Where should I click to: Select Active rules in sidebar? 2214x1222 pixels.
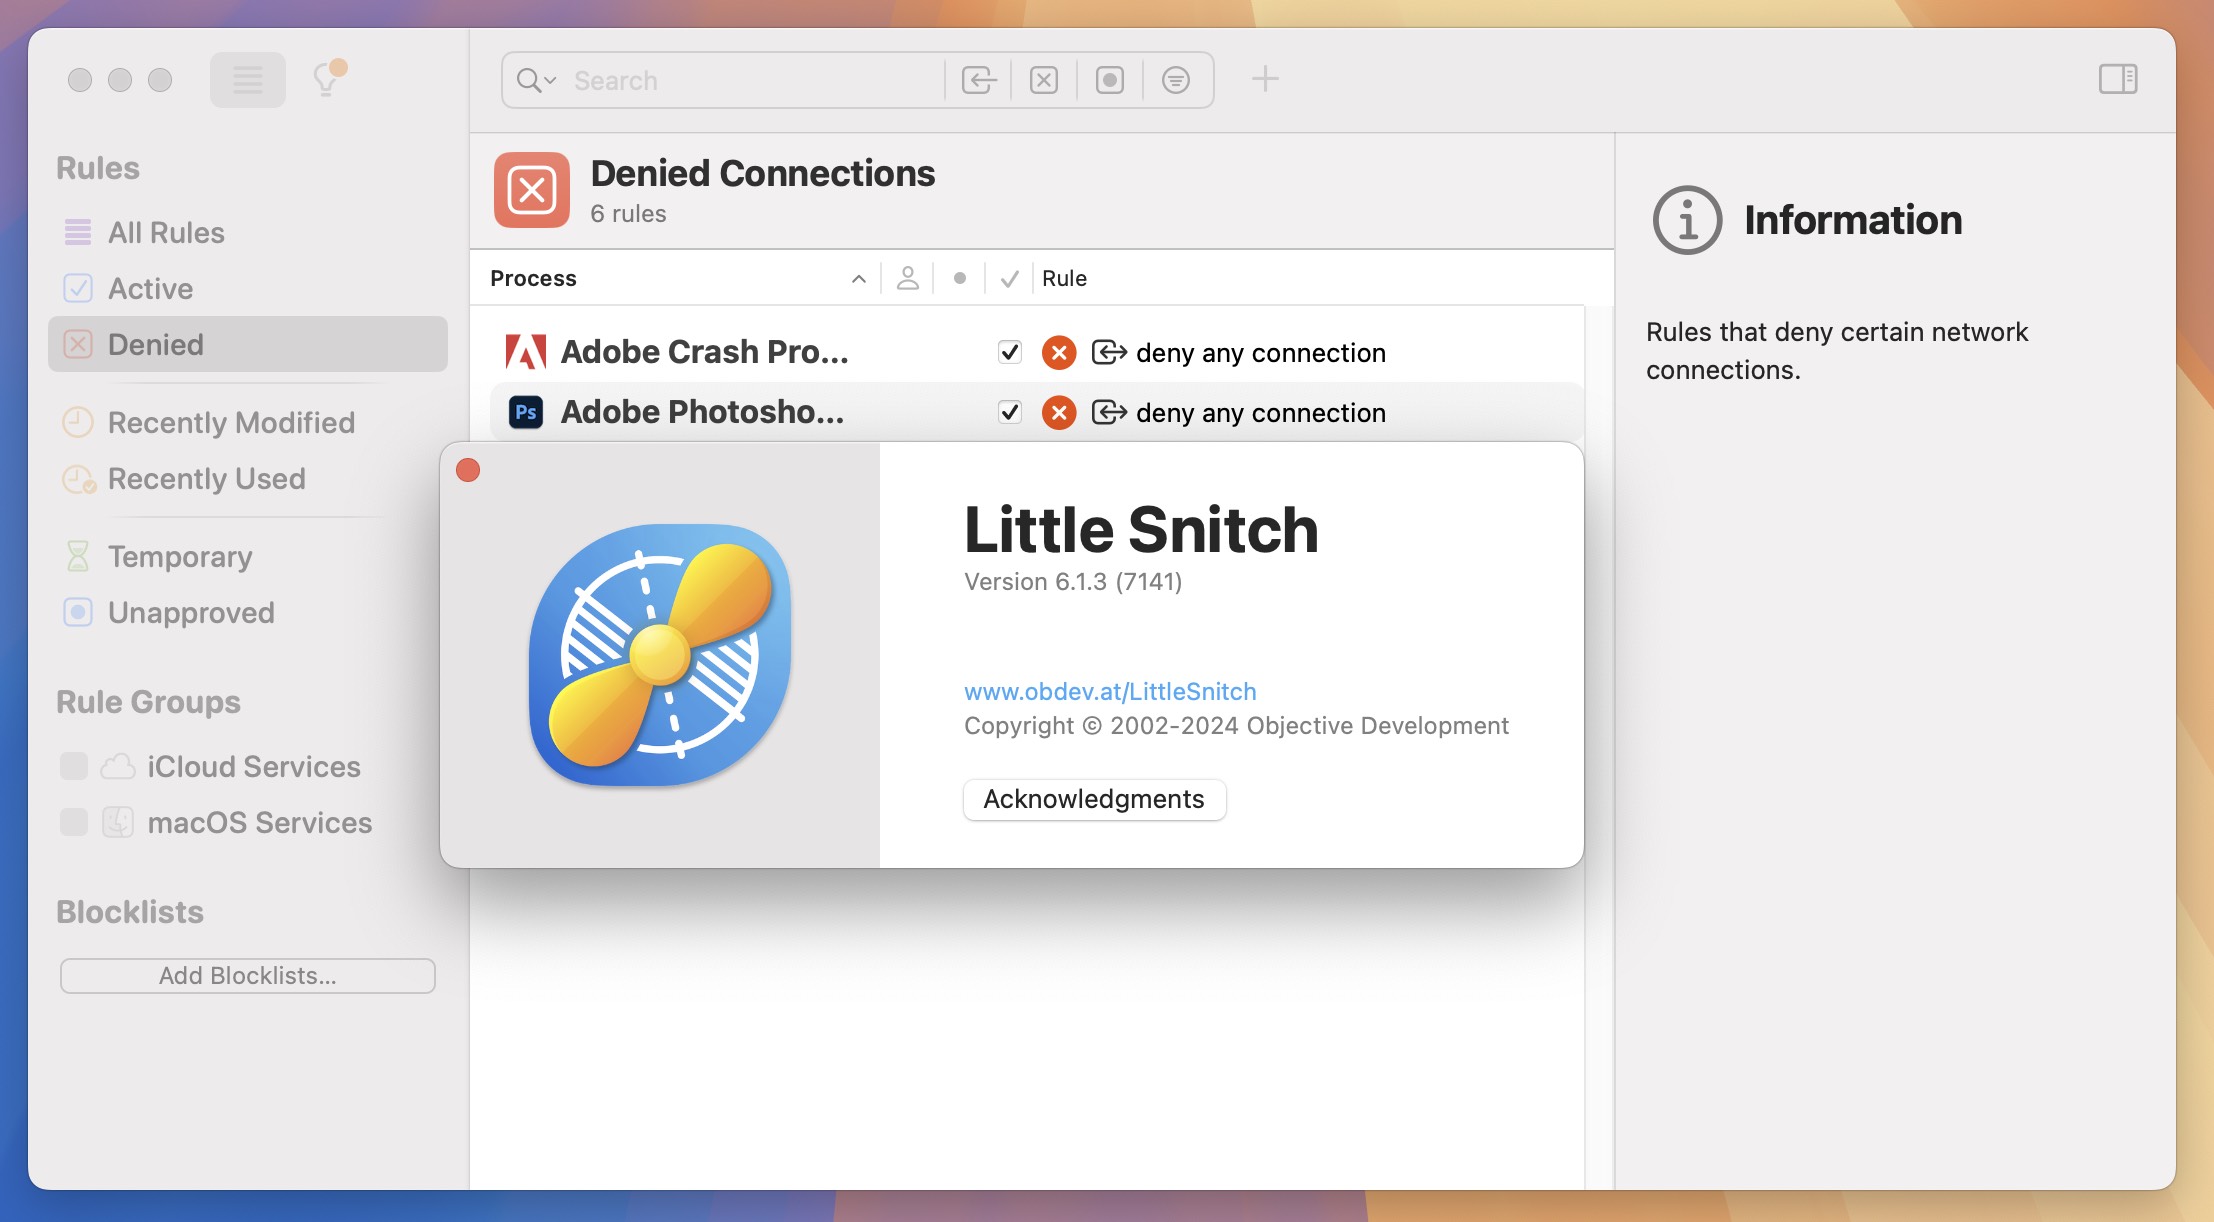(248, 288)
